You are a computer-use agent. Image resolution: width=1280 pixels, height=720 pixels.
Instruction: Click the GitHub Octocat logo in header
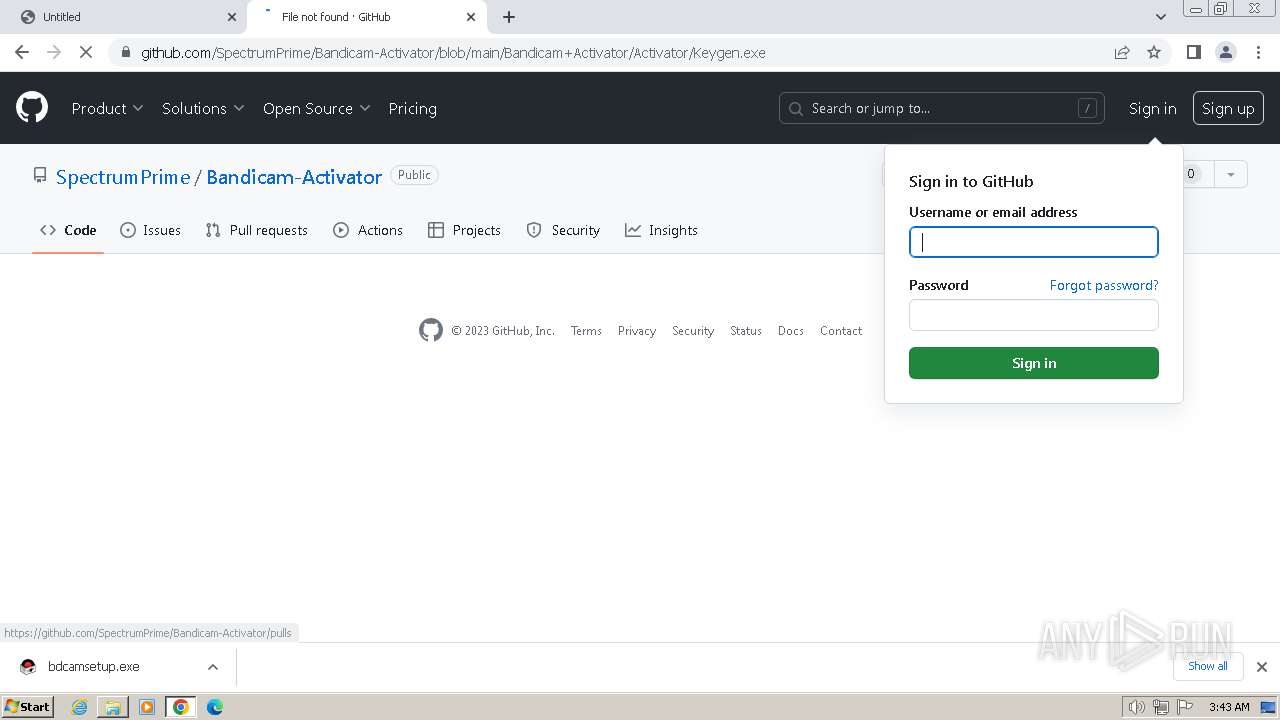click(x=32, y=108)
